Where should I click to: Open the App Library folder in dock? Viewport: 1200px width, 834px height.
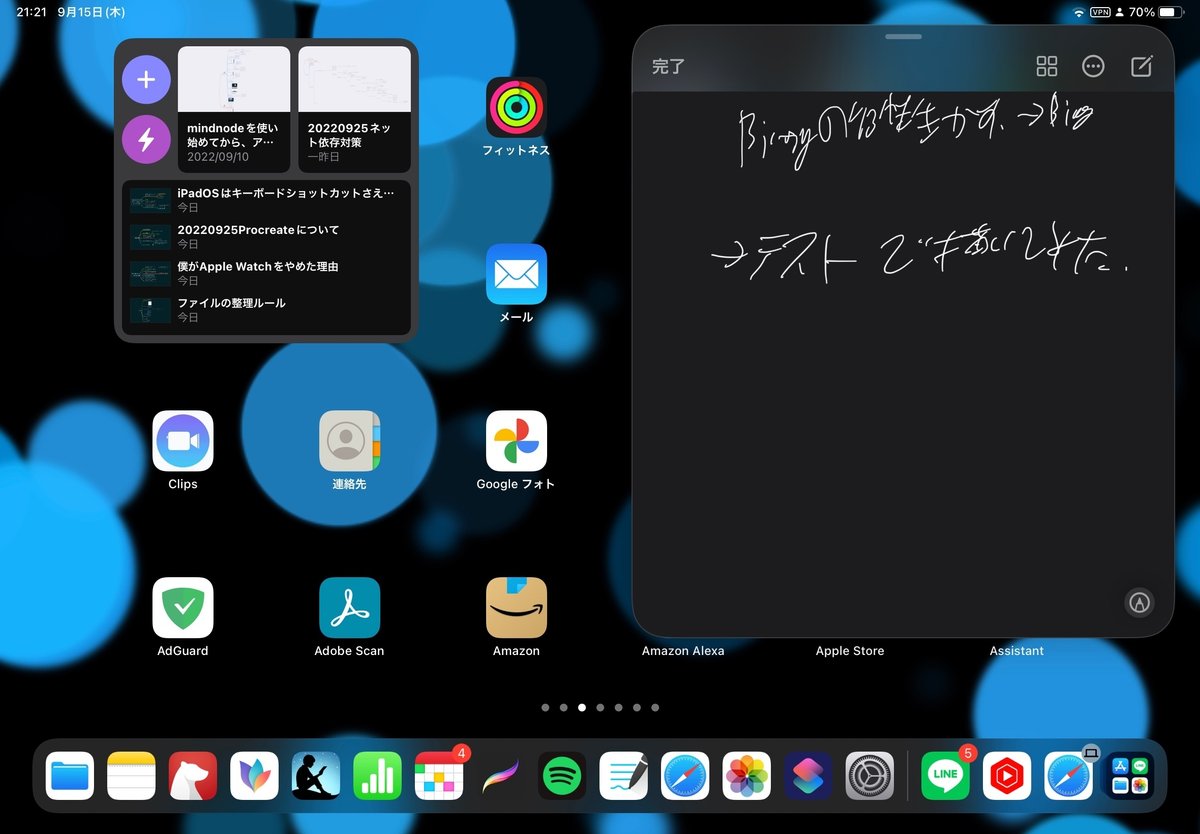tap(1130, 776)
